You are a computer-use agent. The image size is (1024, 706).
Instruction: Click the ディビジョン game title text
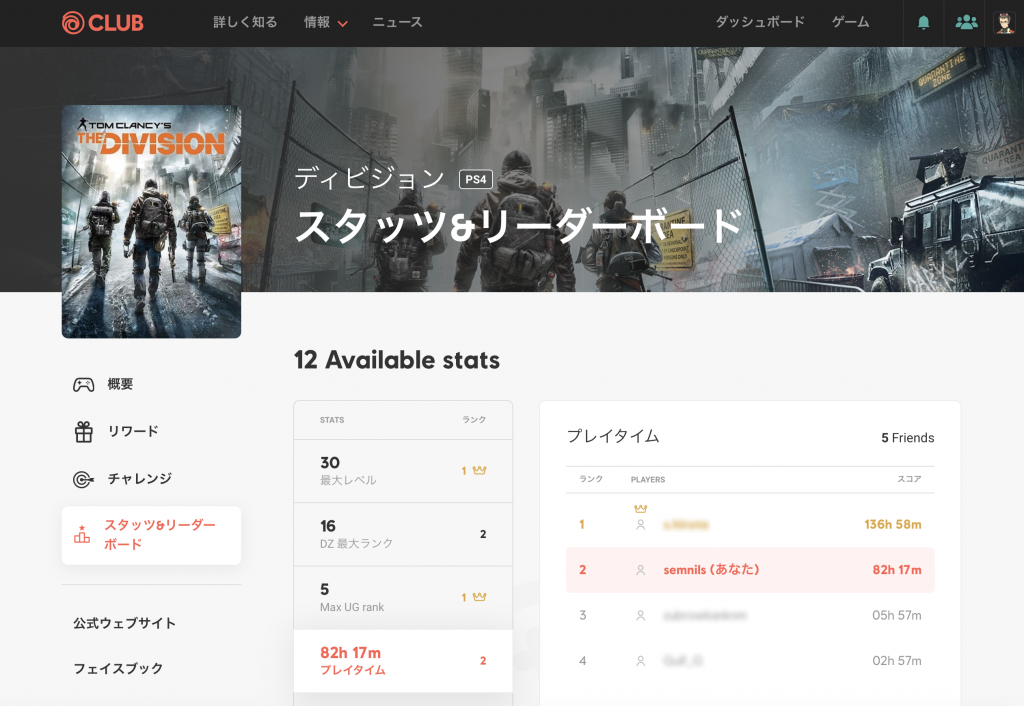pyautogui.click(x=370, y=178)
